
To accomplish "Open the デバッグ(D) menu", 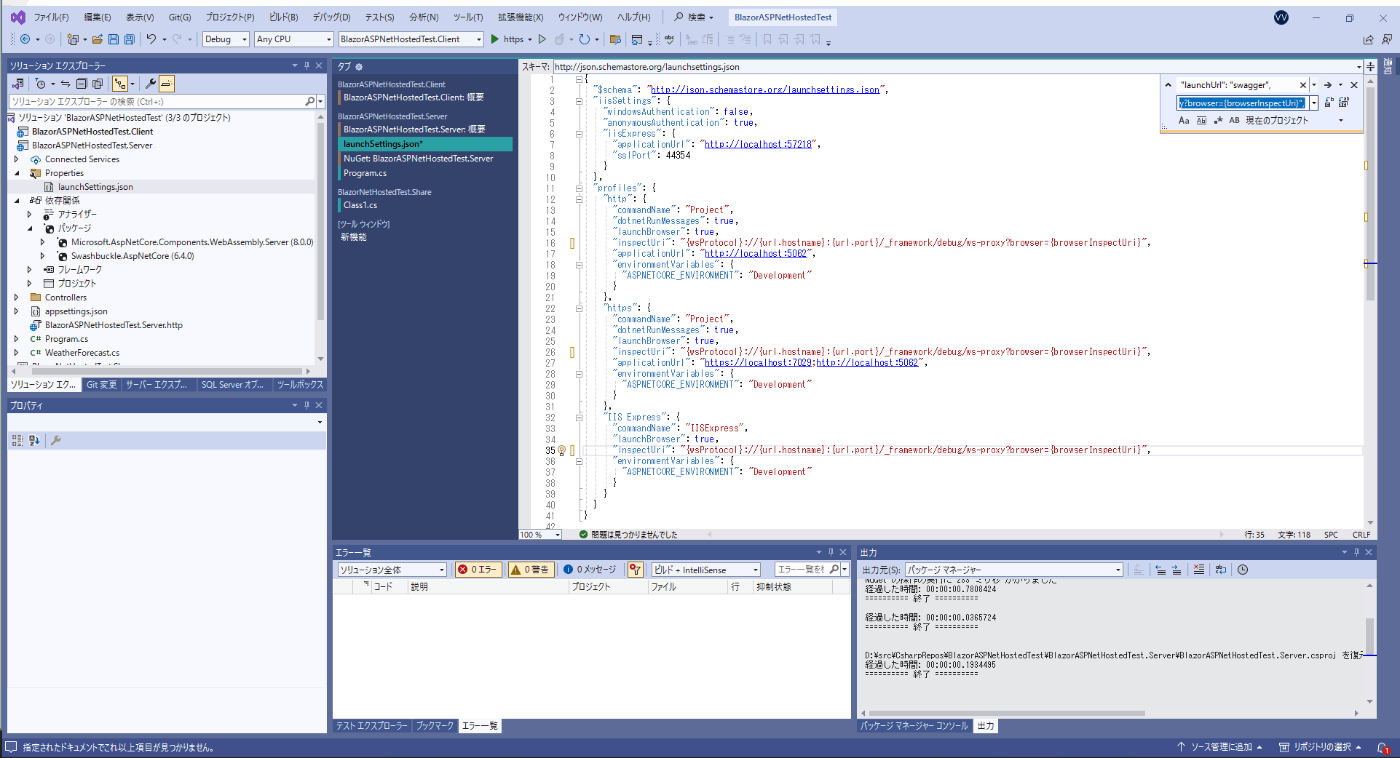I will pyautogui.click(x=331, y=17).
